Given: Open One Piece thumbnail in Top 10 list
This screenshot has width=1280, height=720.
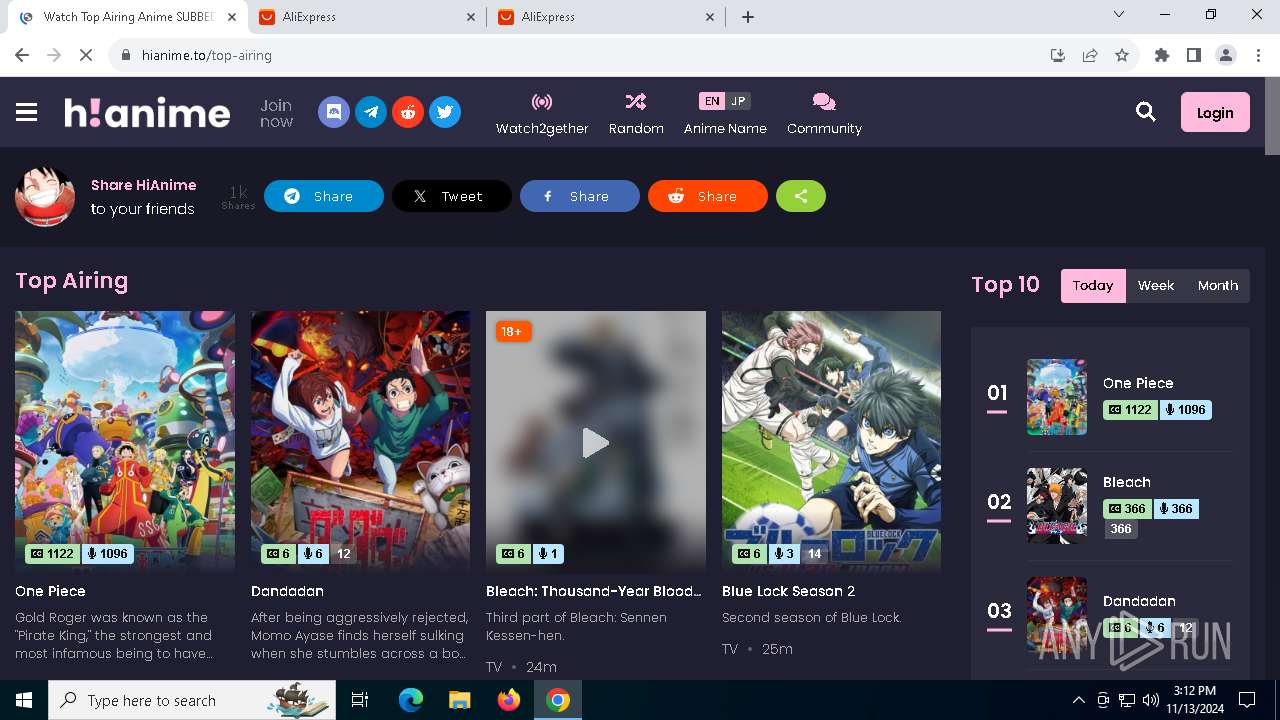Looking at the screenshot, I should 1057,397.
